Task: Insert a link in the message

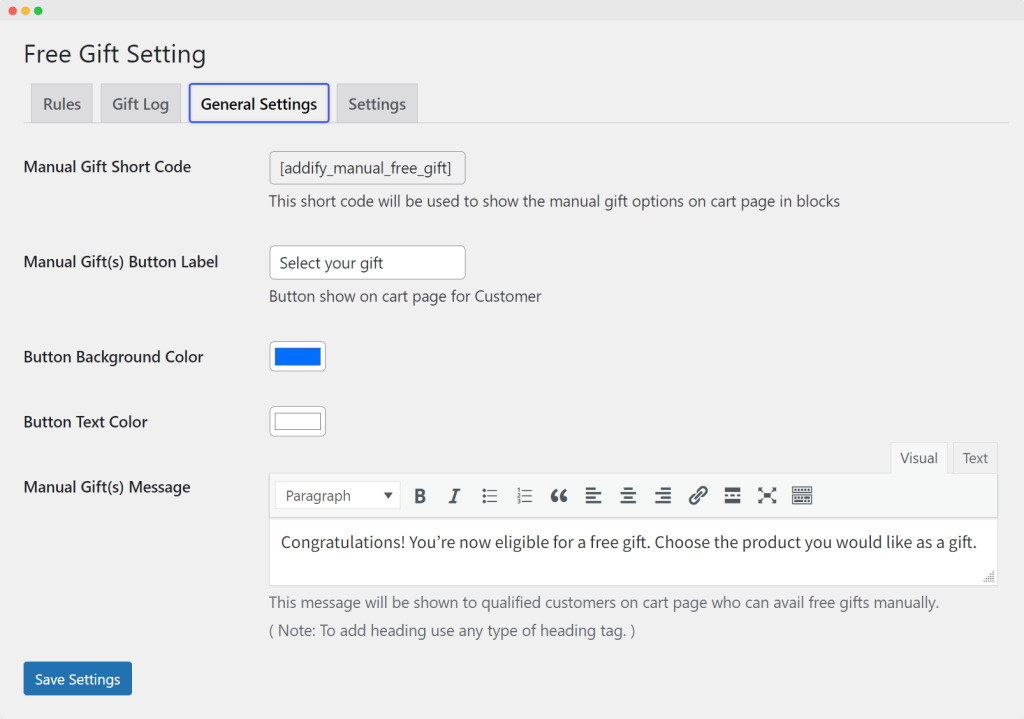Action: pos(698,496)
